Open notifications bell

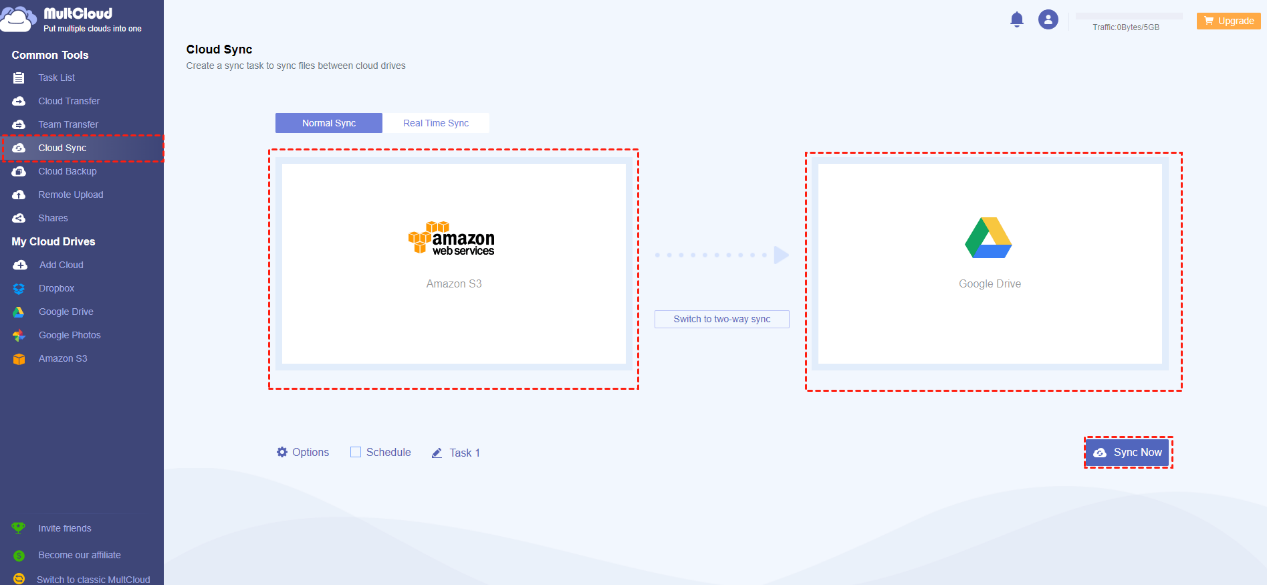[1017, 19]
